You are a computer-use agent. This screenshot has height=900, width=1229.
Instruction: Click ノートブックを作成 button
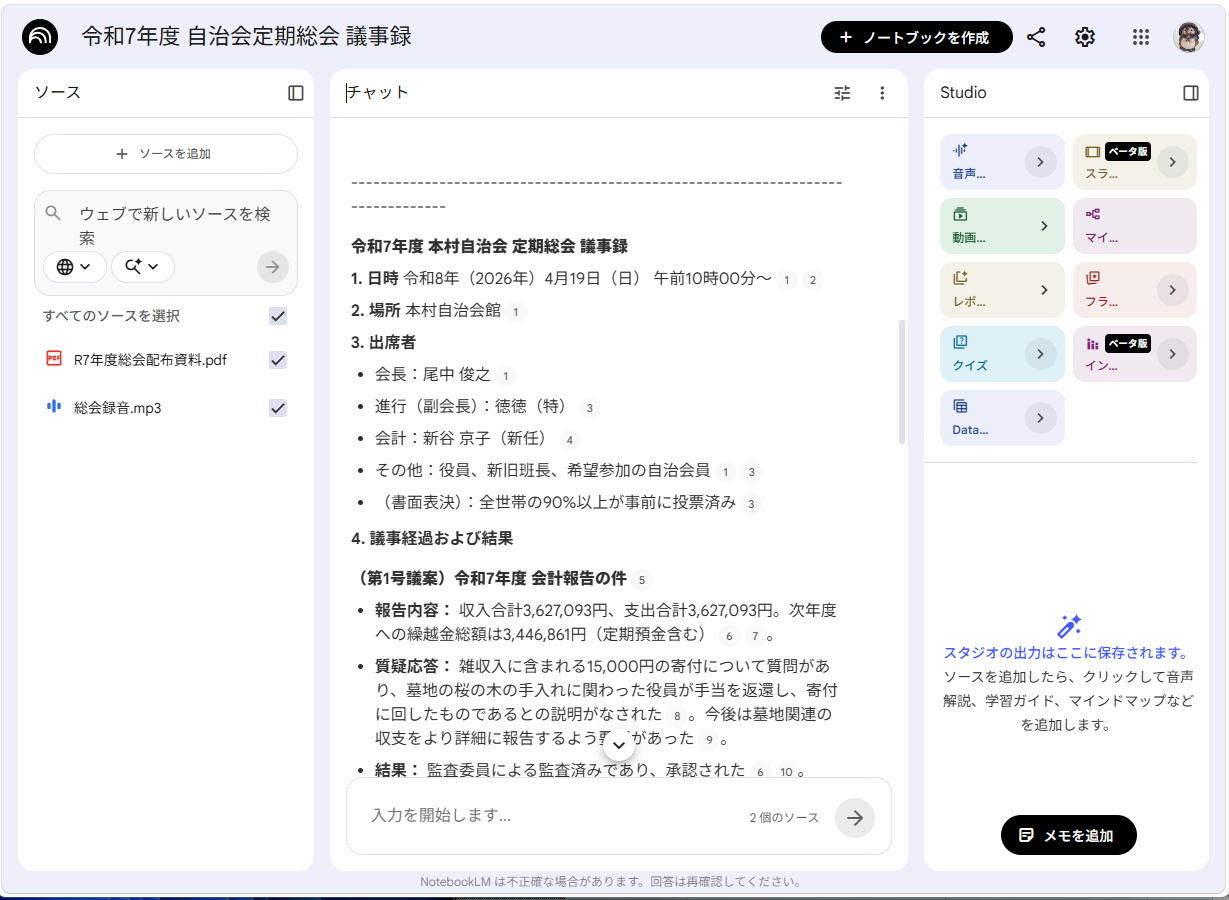[x=916, y=37]
